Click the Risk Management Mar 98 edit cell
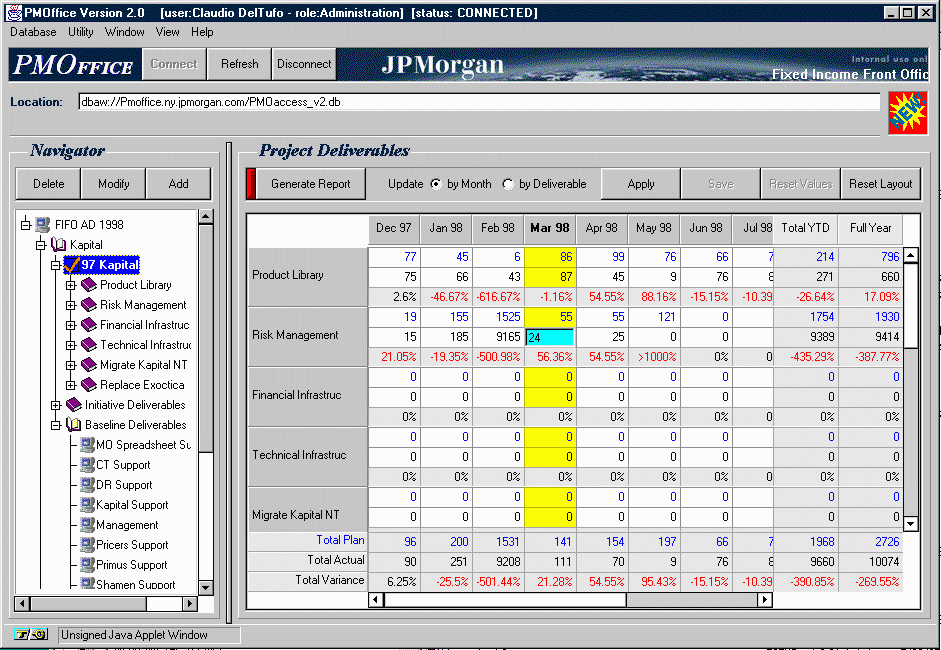 click(x=550, y=337)
